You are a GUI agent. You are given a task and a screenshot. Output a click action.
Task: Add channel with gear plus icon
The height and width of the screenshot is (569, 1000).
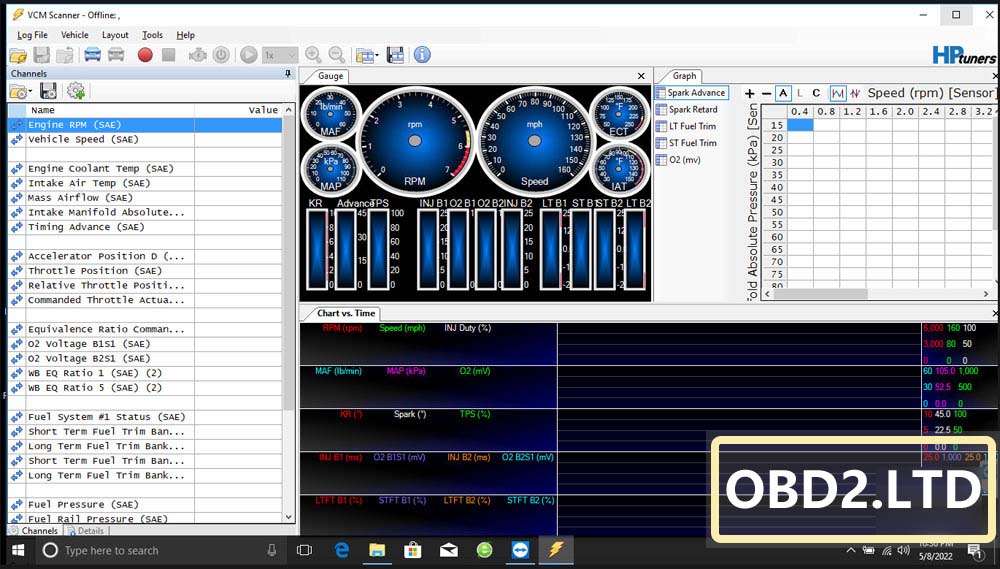click(76, 91)
